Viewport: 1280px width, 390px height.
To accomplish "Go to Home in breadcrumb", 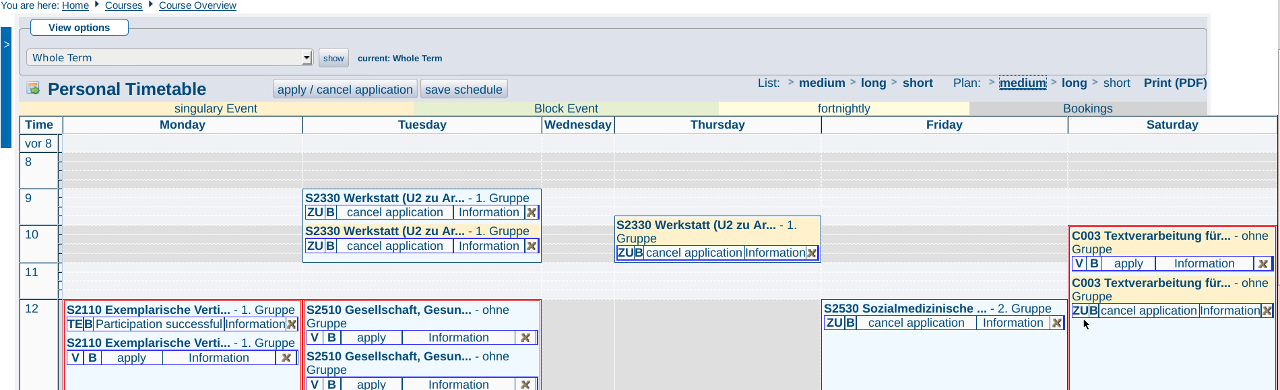I will [x=75, y=6].
